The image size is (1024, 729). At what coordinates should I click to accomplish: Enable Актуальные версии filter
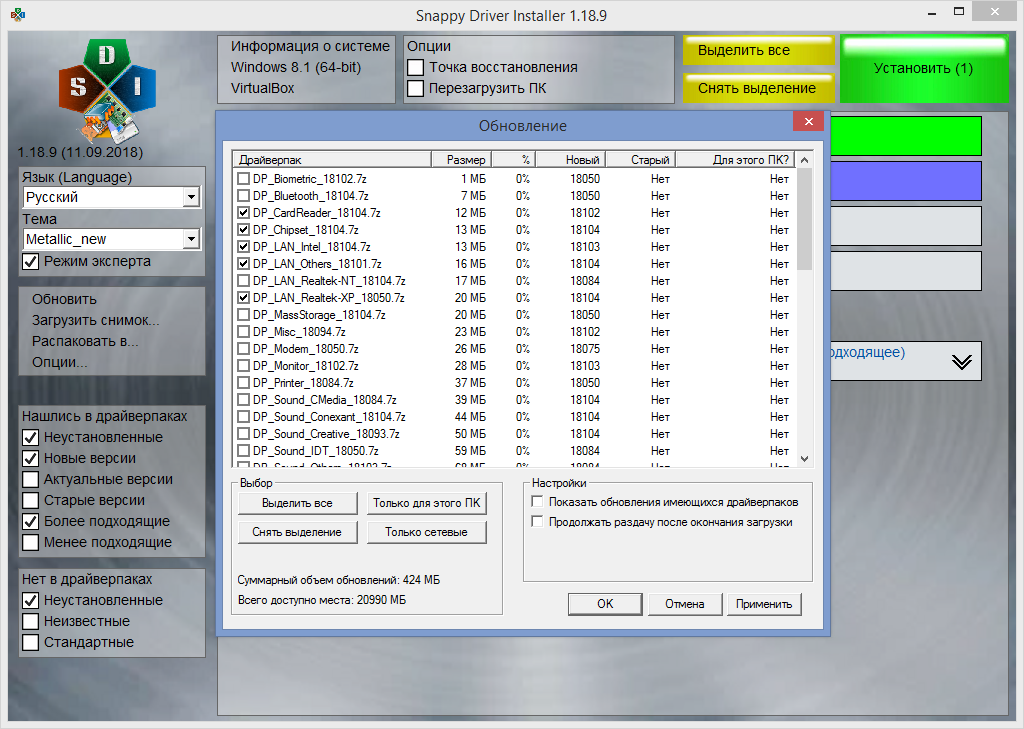[x=31, y=479]
